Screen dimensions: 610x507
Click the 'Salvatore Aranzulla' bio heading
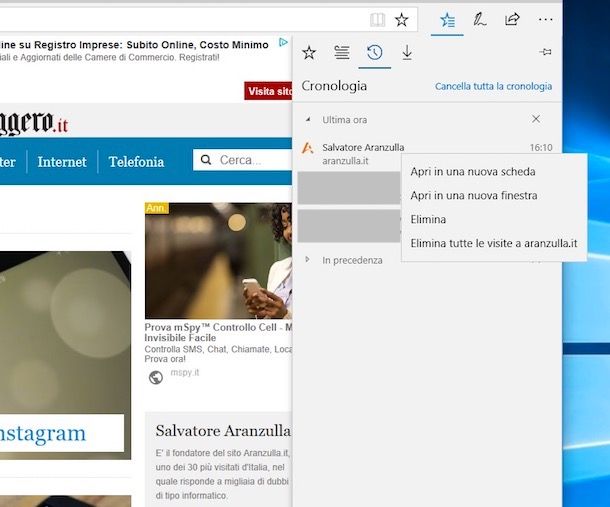coord(223,431)
